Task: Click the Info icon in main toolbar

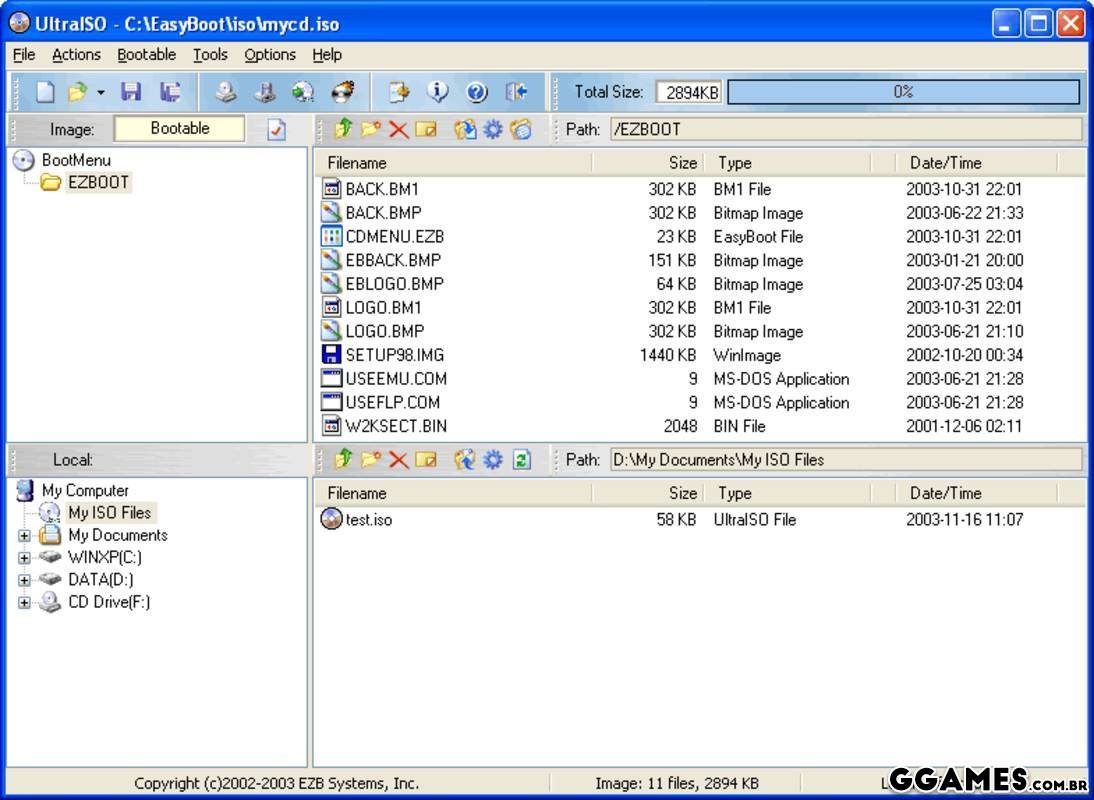Action: click(x=438, y=92)
